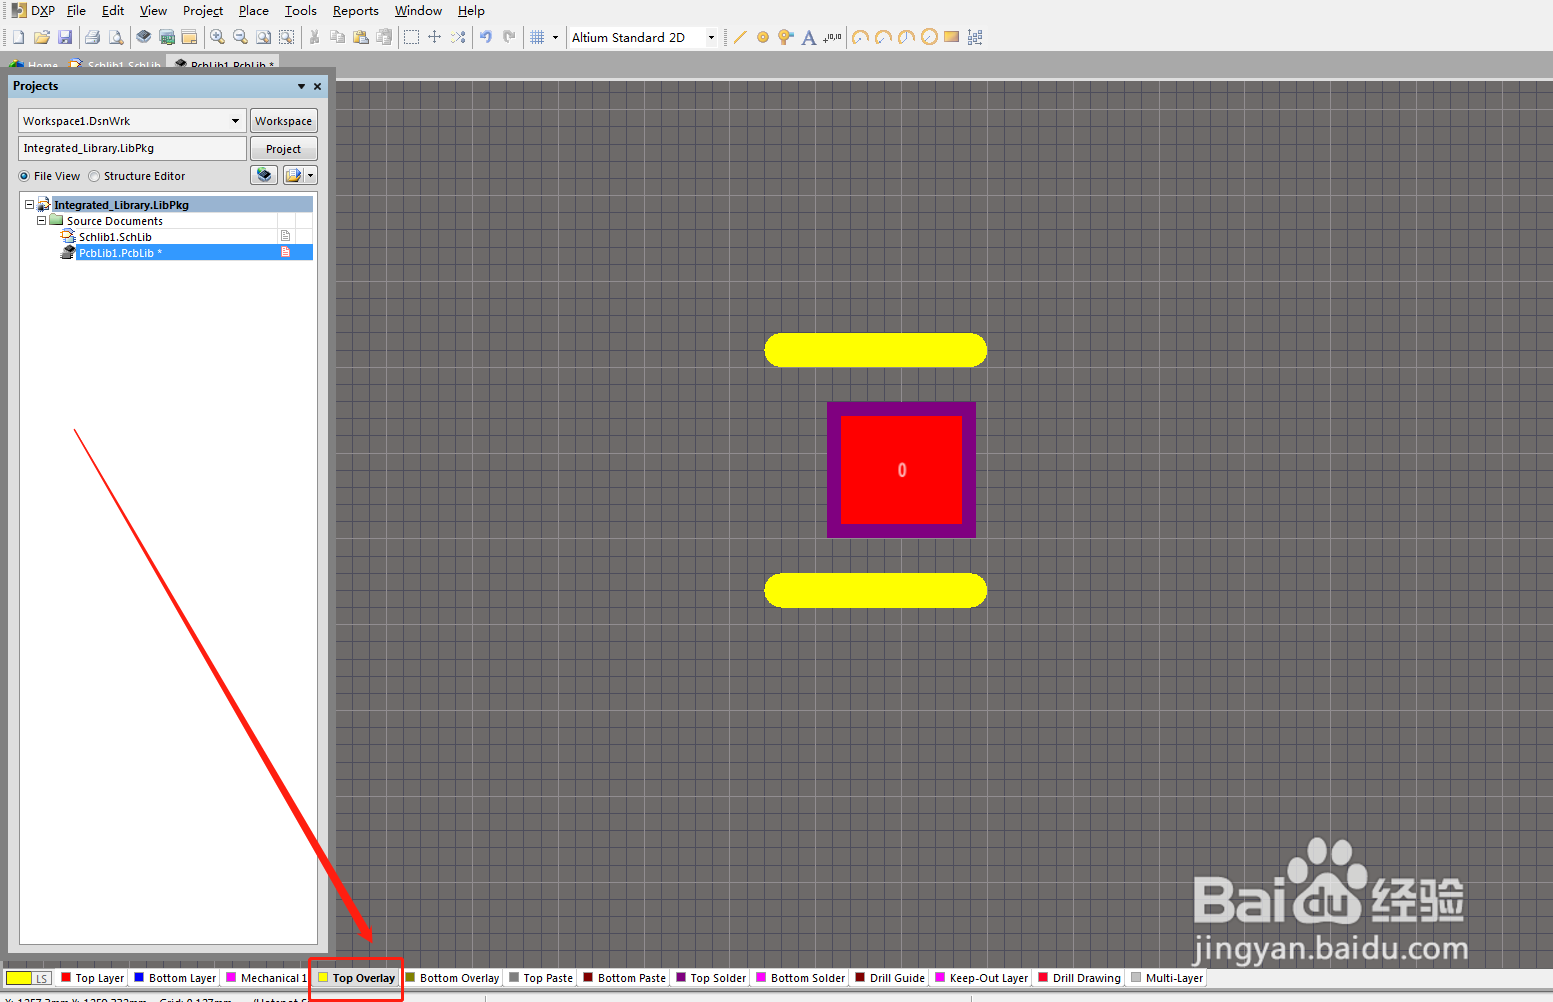Switch to the Top Overlay layer tab
Screen dimensions: 1553x1002
click(x=357, y=978)
